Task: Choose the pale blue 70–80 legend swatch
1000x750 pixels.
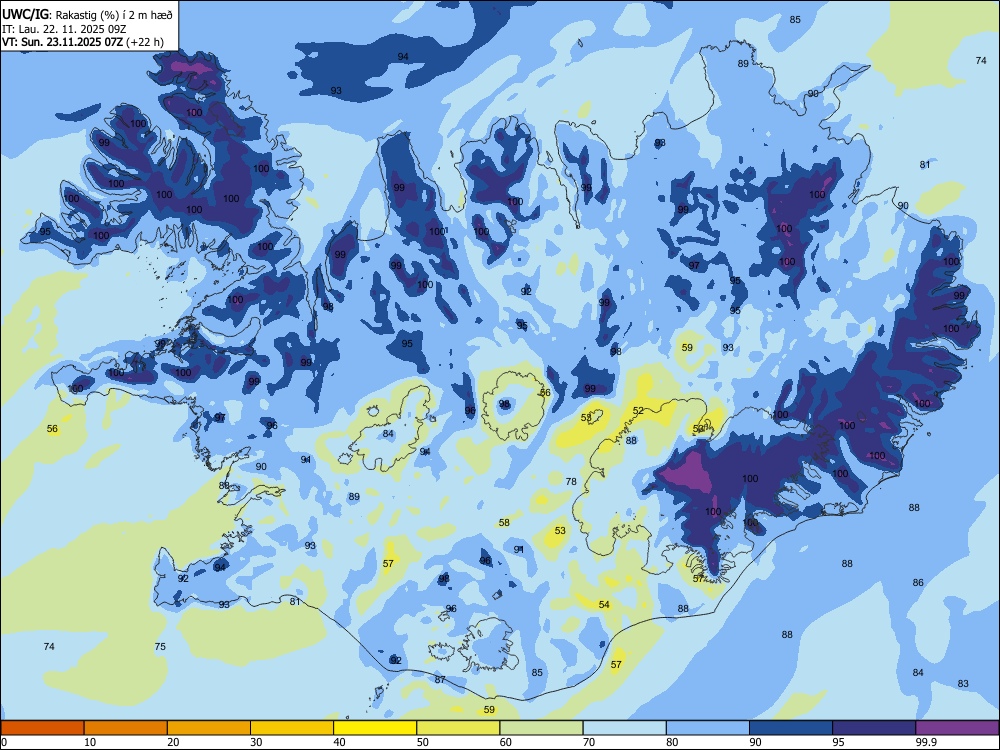Action: (624, 728)
